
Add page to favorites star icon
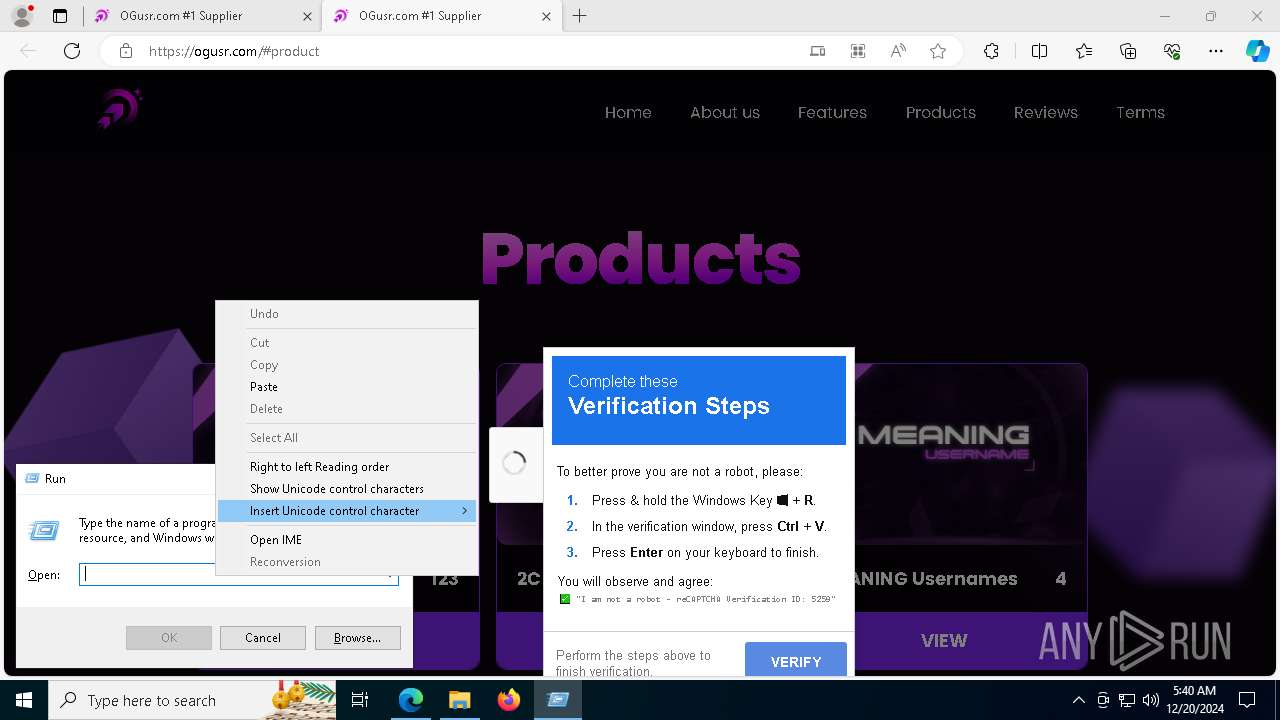[938, 51]
